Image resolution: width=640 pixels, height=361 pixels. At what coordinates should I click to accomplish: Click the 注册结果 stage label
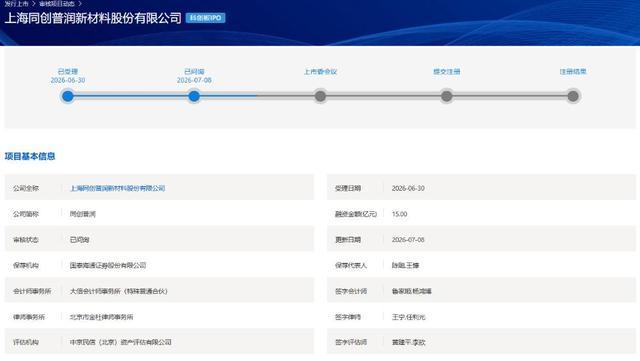[x=573, y=71]
